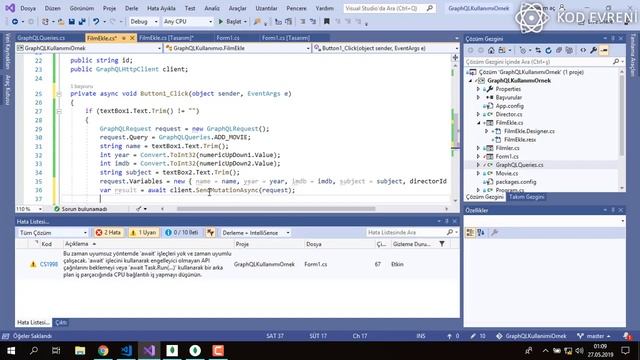This screenshot has height=360, width=640.
Task: Toggle pin on FilmEkle.cs tab
Action: pos(123,38)
